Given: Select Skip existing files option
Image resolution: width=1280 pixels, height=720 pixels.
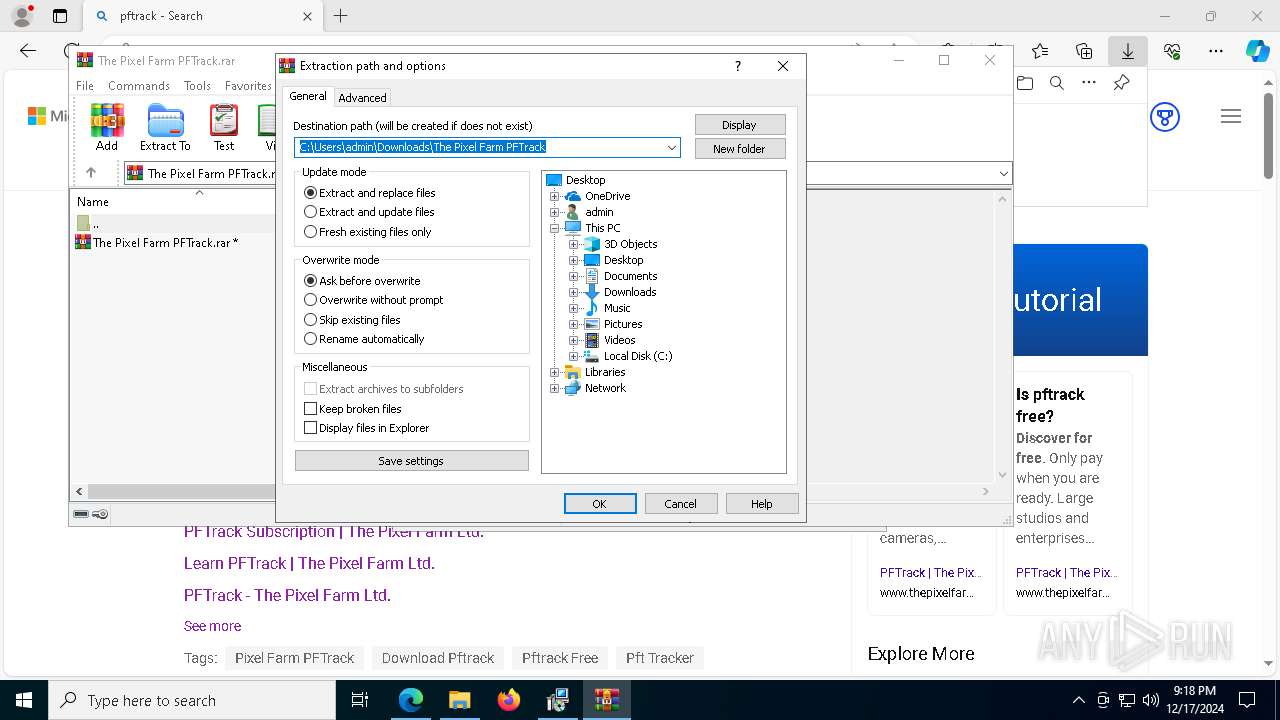Looking at the screenshot, I should (352, 320).
